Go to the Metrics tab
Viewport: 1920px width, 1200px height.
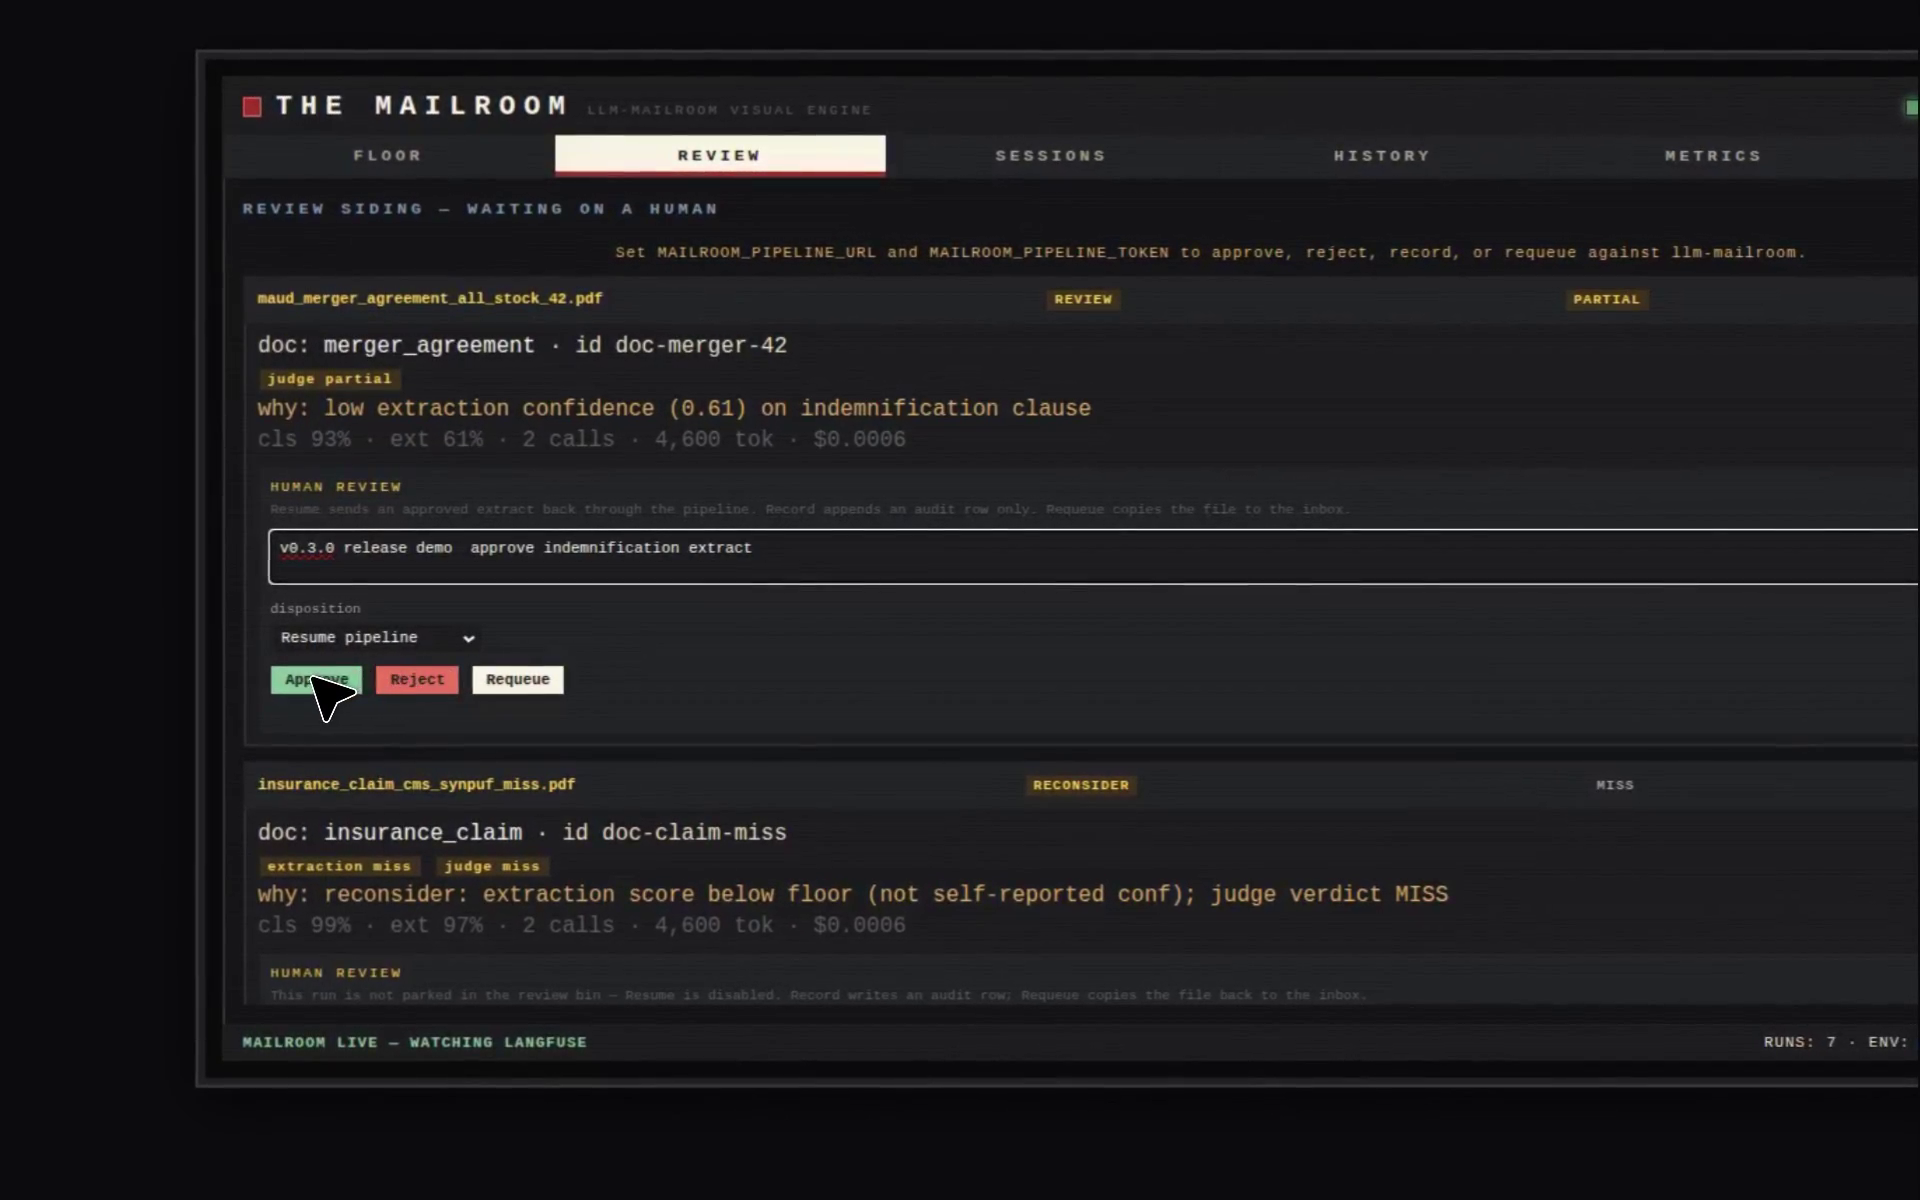click(x=1713, y=155)
